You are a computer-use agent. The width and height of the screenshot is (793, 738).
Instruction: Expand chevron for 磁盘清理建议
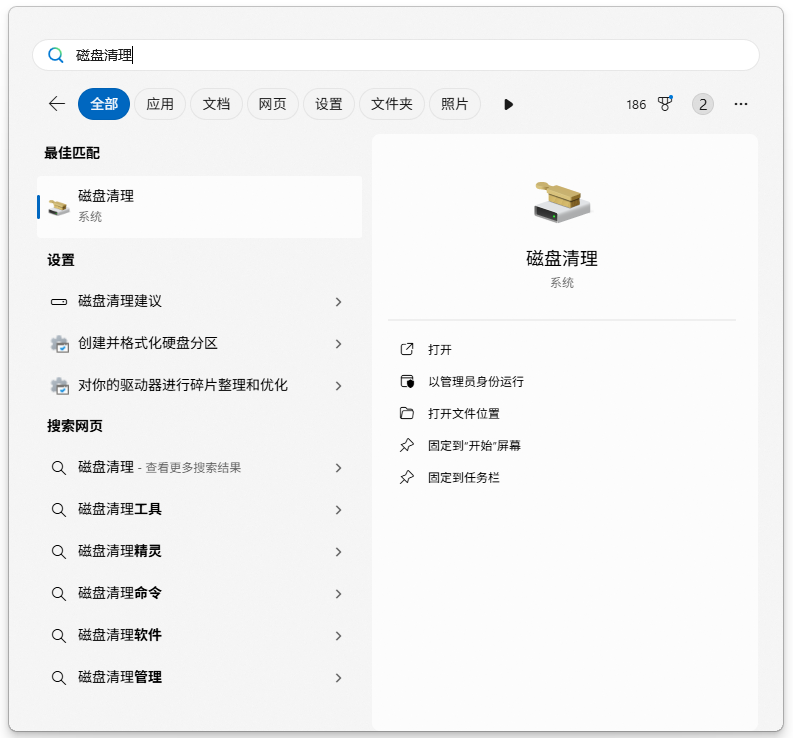coord(339,302)
